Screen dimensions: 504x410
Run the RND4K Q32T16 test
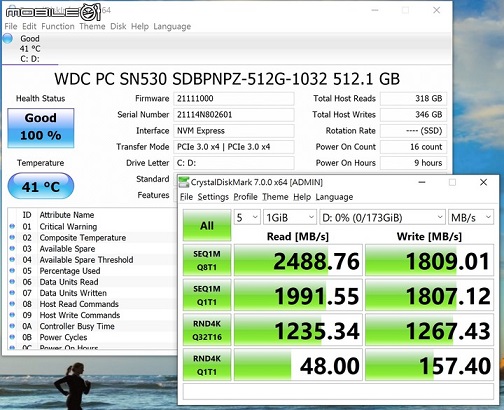point(207,330)
